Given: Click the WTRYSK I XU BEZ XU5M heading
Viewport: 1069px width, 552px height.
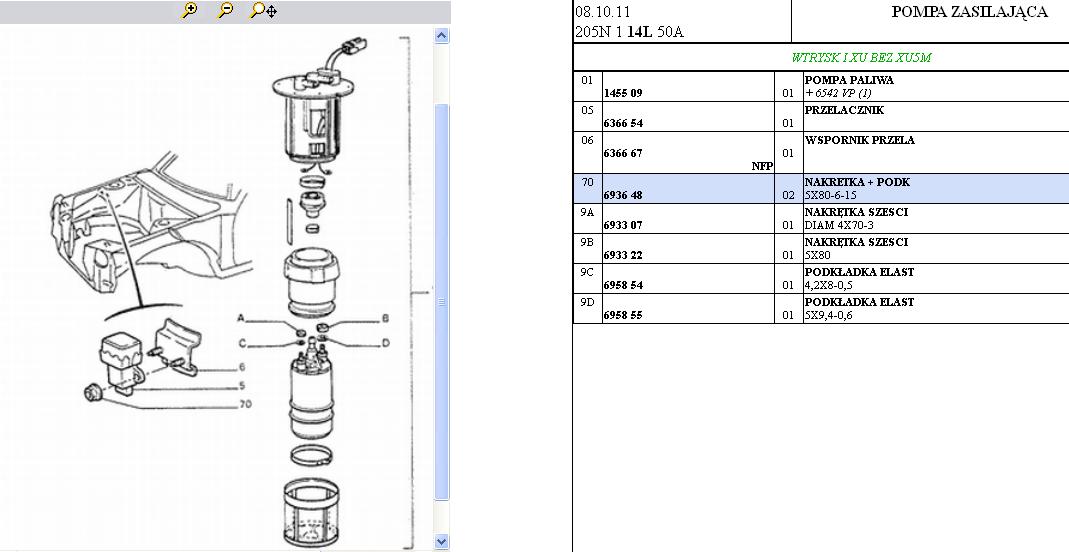Looking at the screenshot, I should click(860, 58).
